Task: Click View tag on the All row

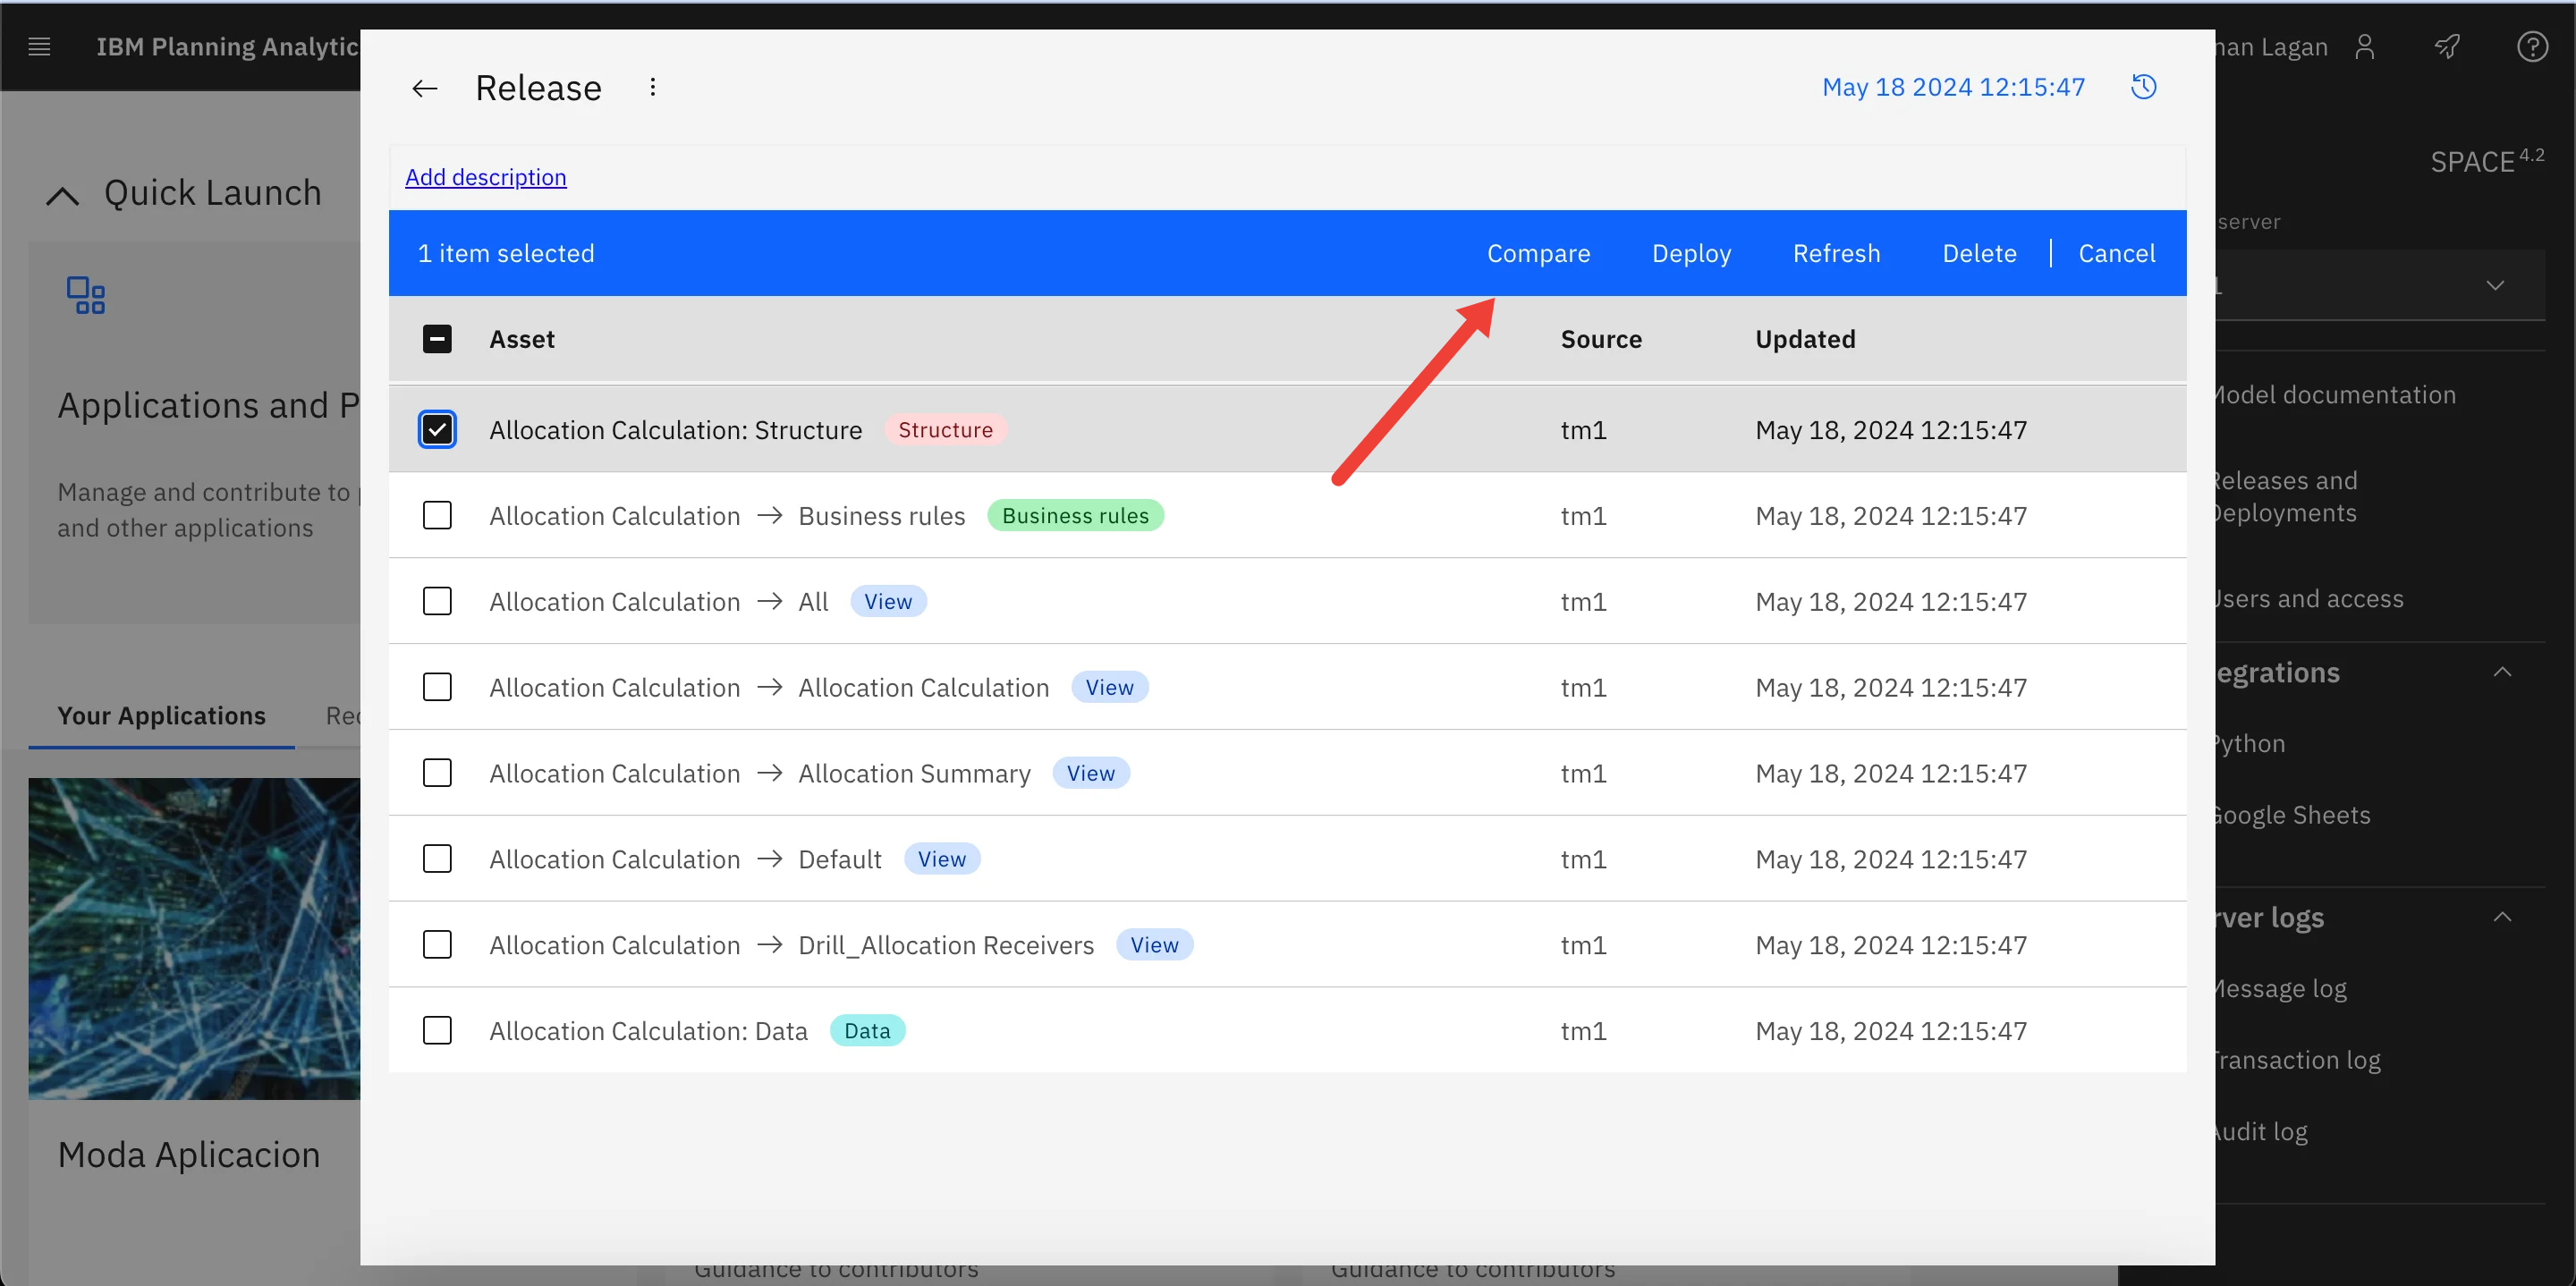Action: tap(888, 601)
